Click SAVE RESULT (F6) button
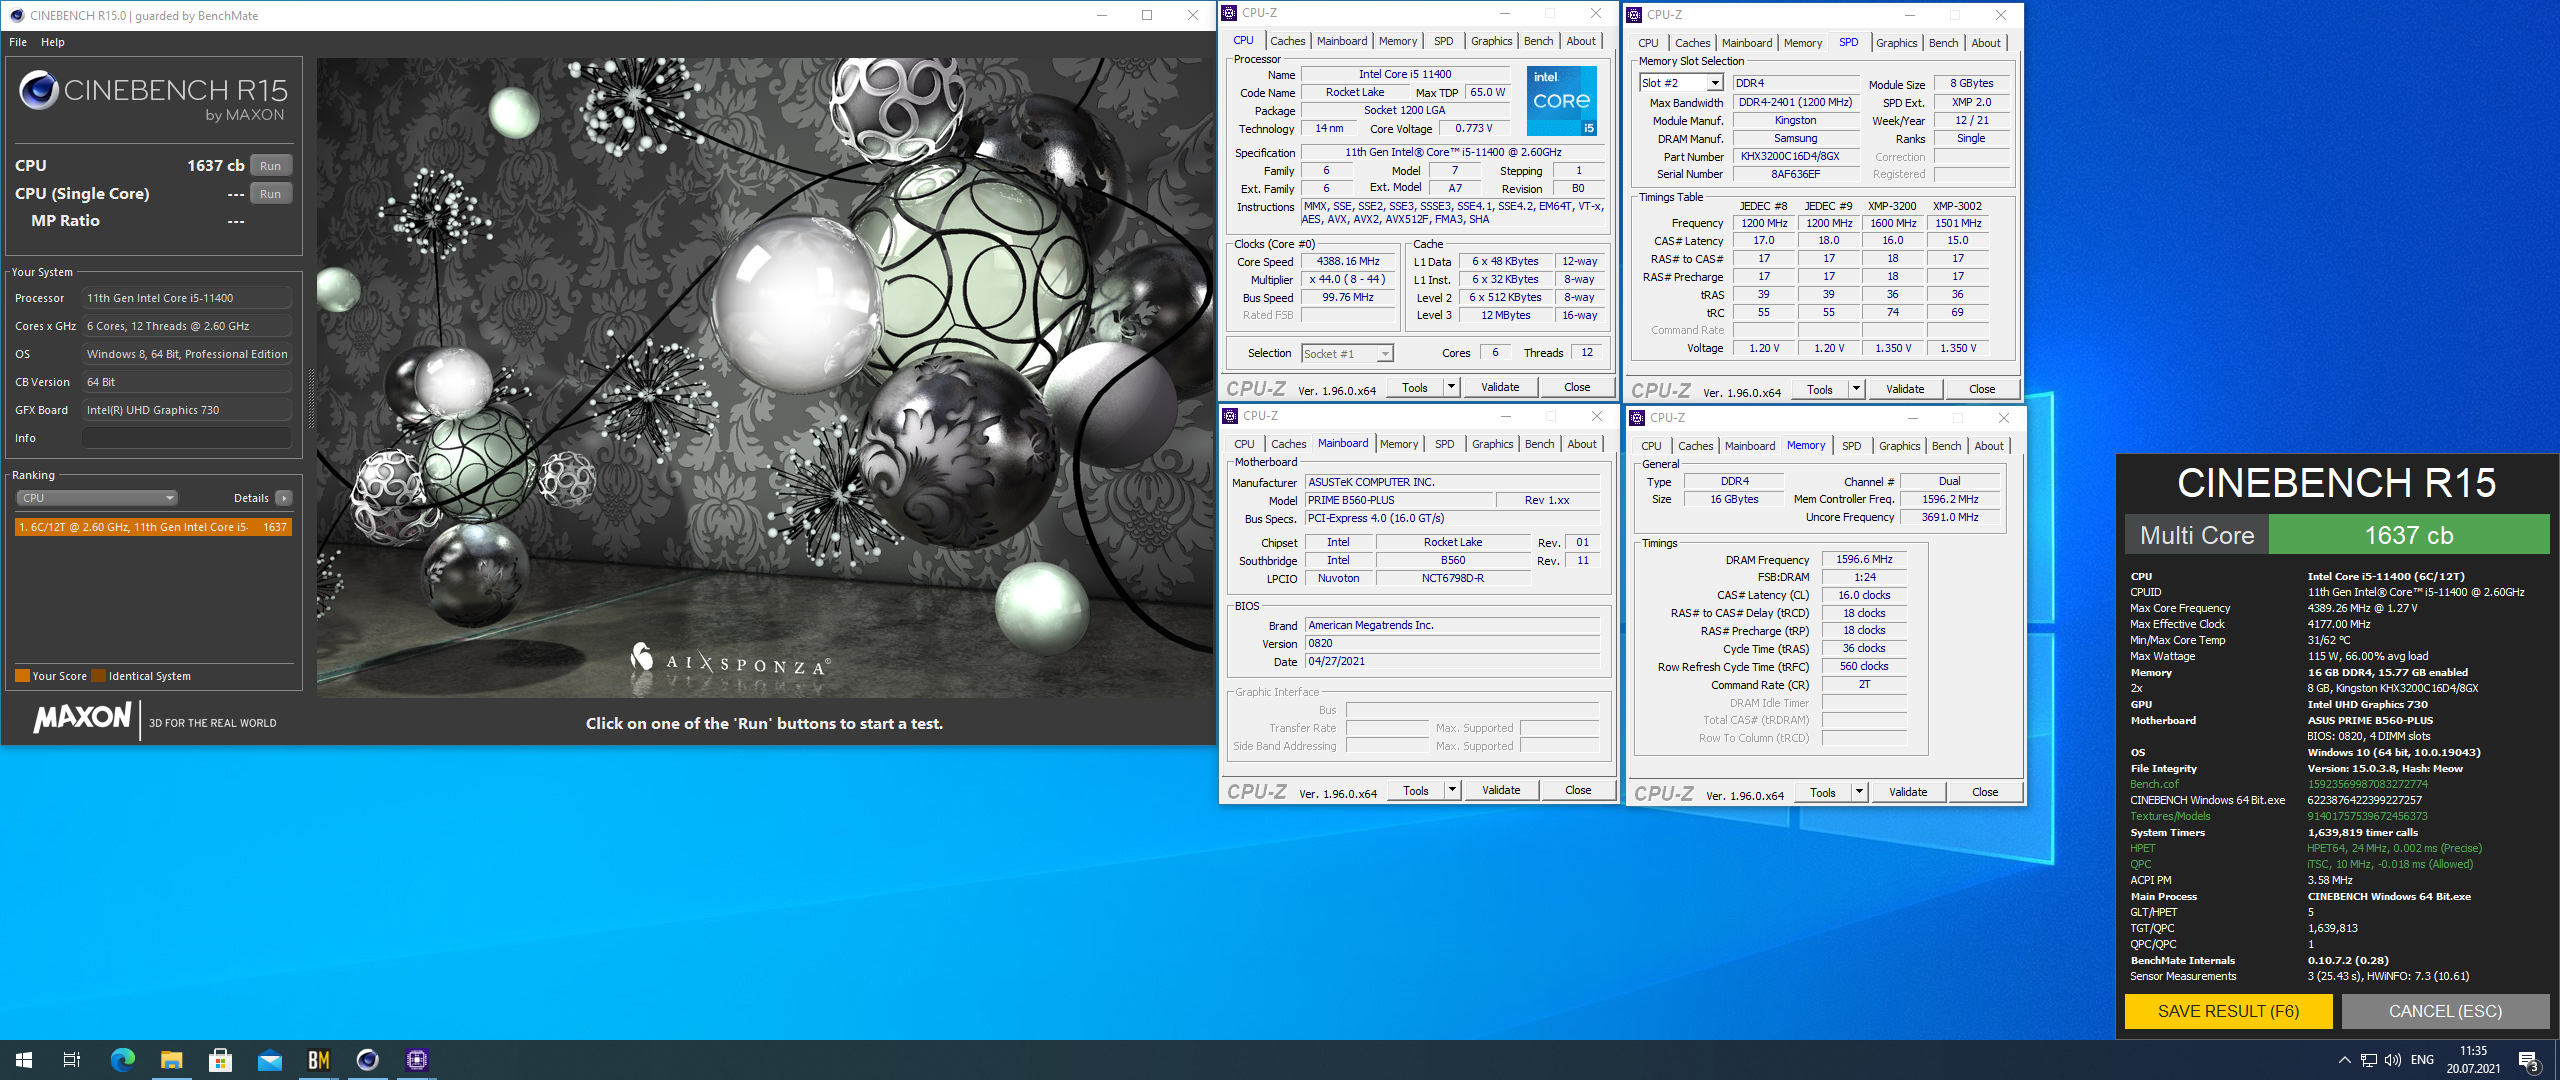This screenshot has width=2560, height=1080. click(2228, 1011)
